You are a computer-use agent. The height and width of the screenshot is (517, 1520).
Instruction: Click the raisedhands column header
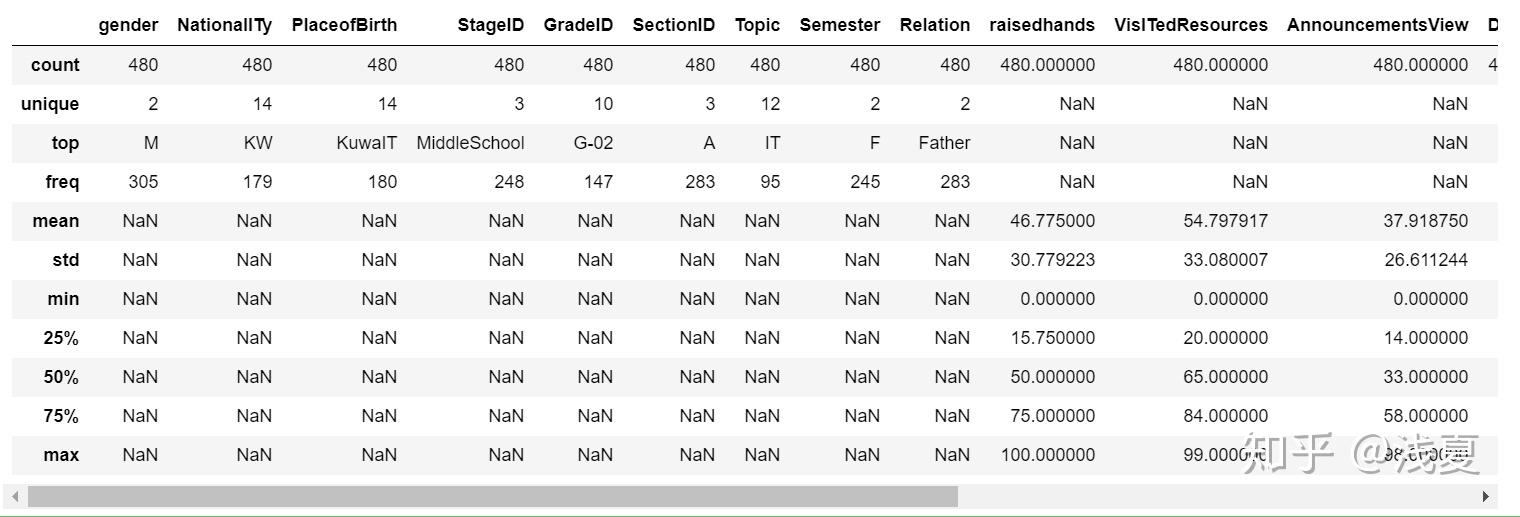pyautogui.click(x=1041, y=25)
